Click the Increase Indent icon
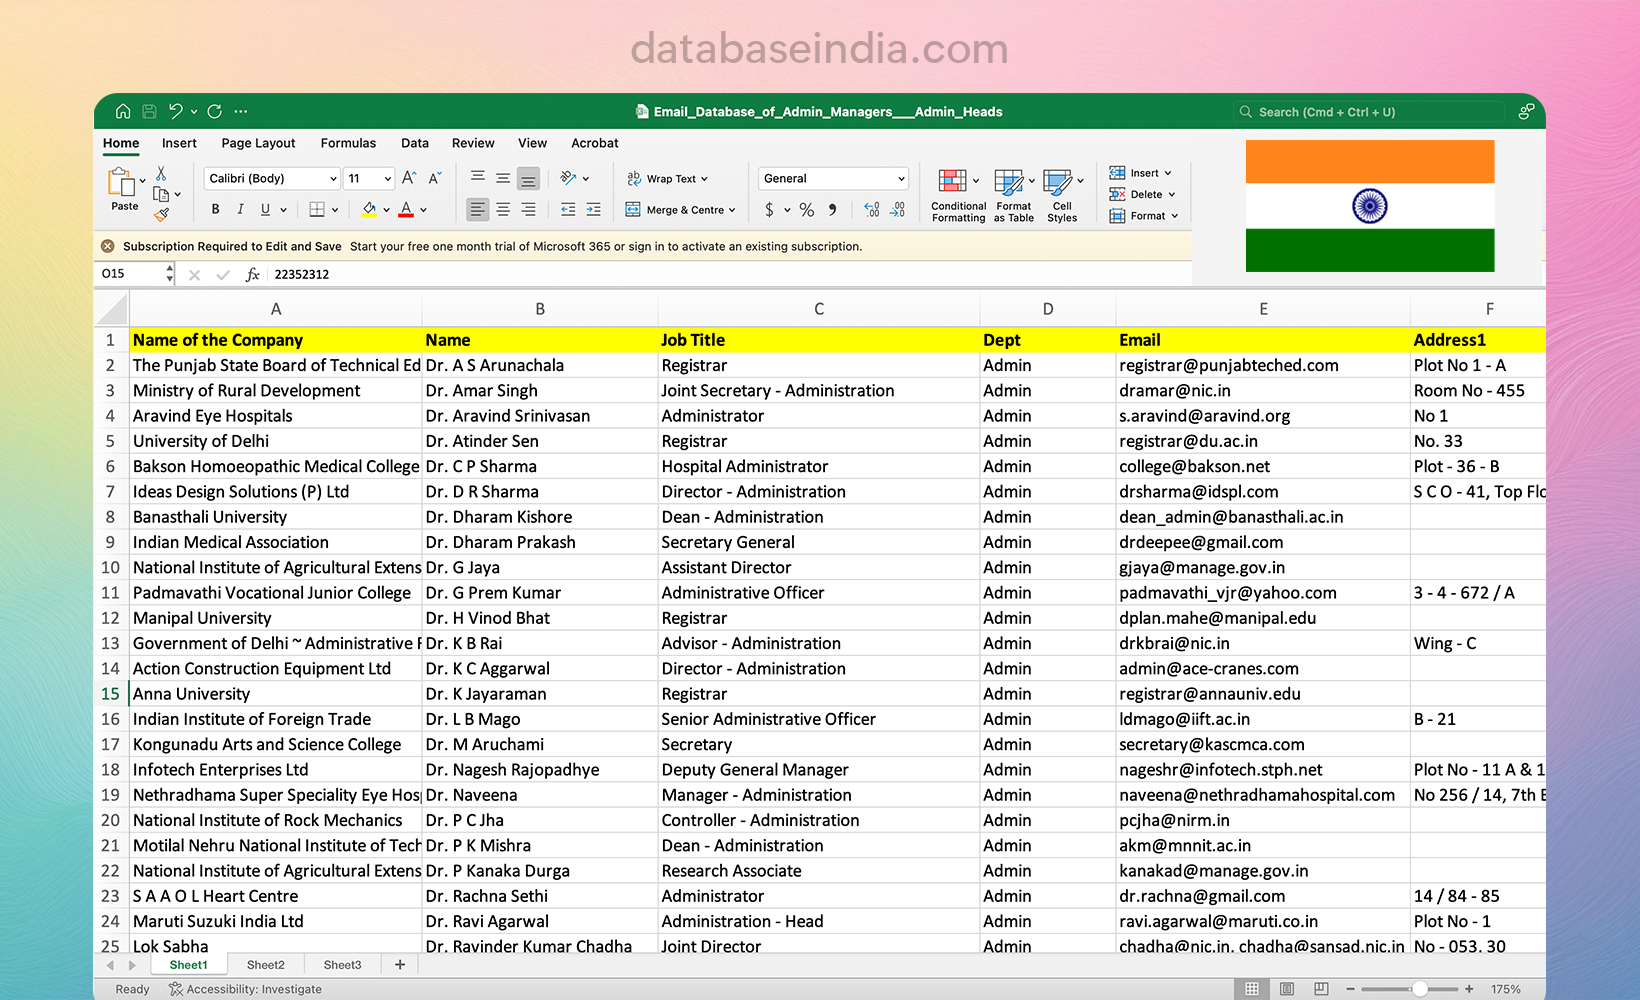The image size is (1640, 1000). (x=594, y=209)
